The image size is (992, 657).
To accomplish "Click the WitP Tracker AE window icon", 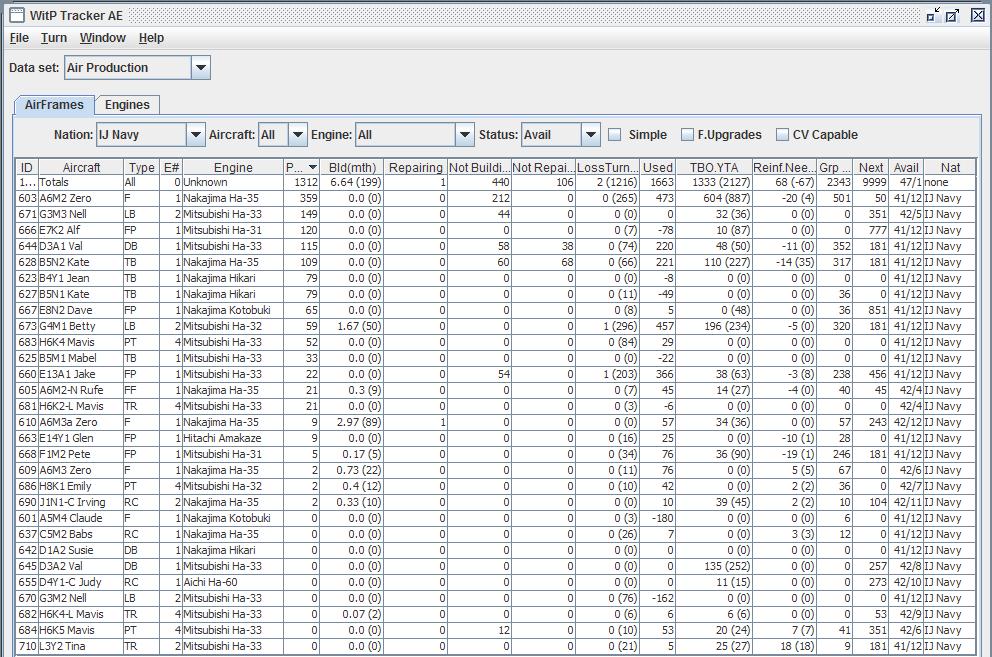I will click(17, 15).
